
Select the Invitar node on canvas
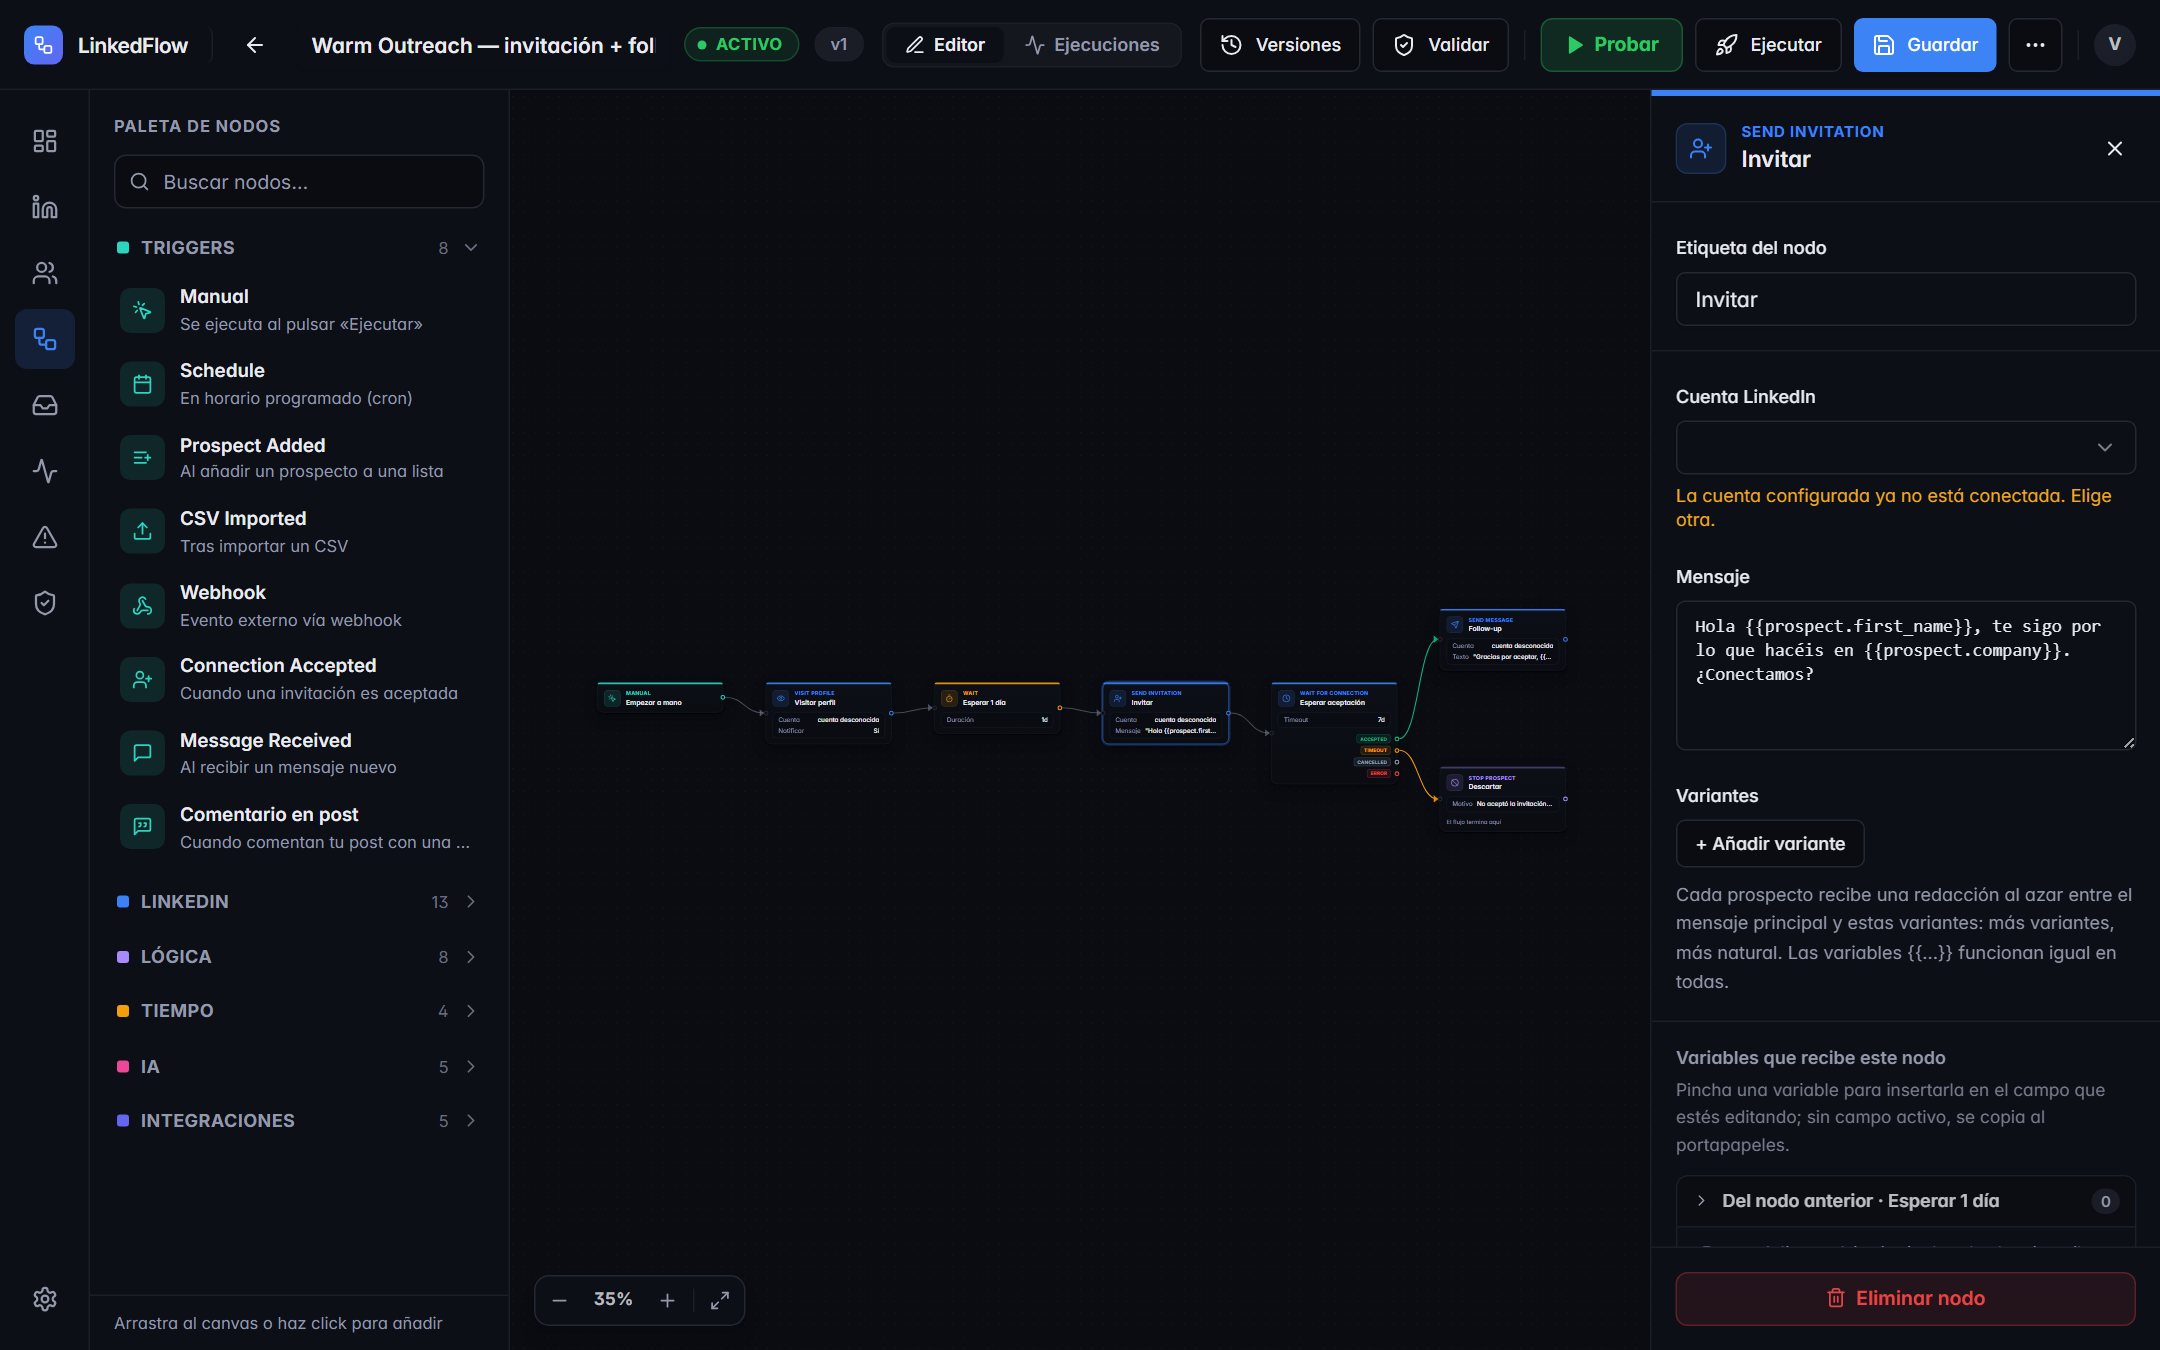1165,712
